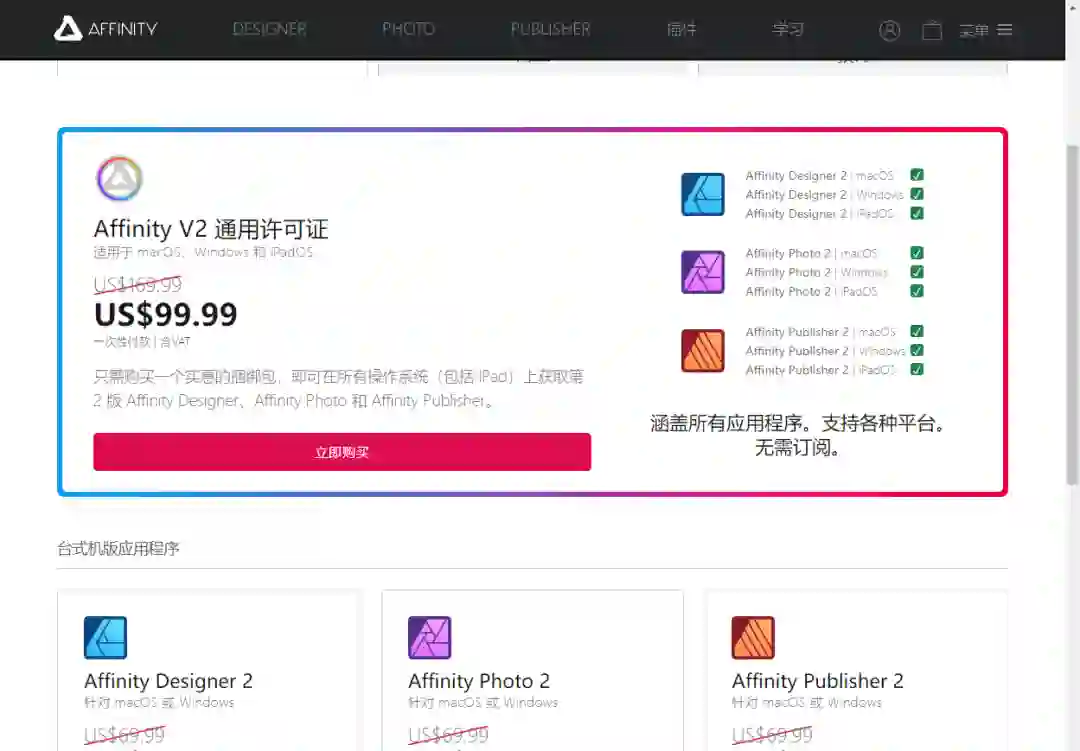Click the Affinity Publisher 2 Windows checkmark

(x=917, y=351)
